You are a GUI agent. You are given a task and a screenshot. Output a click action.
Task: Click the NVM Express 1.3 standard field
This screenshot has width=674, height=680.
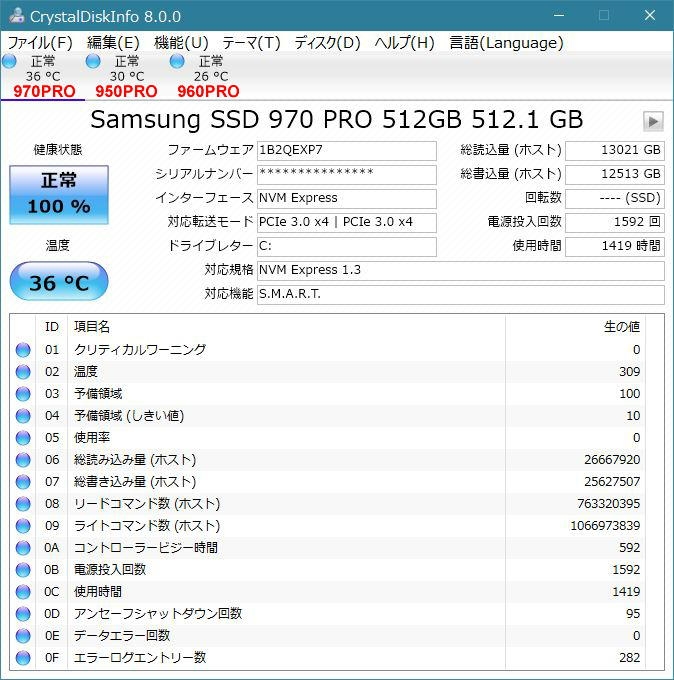tap(461, 271)
